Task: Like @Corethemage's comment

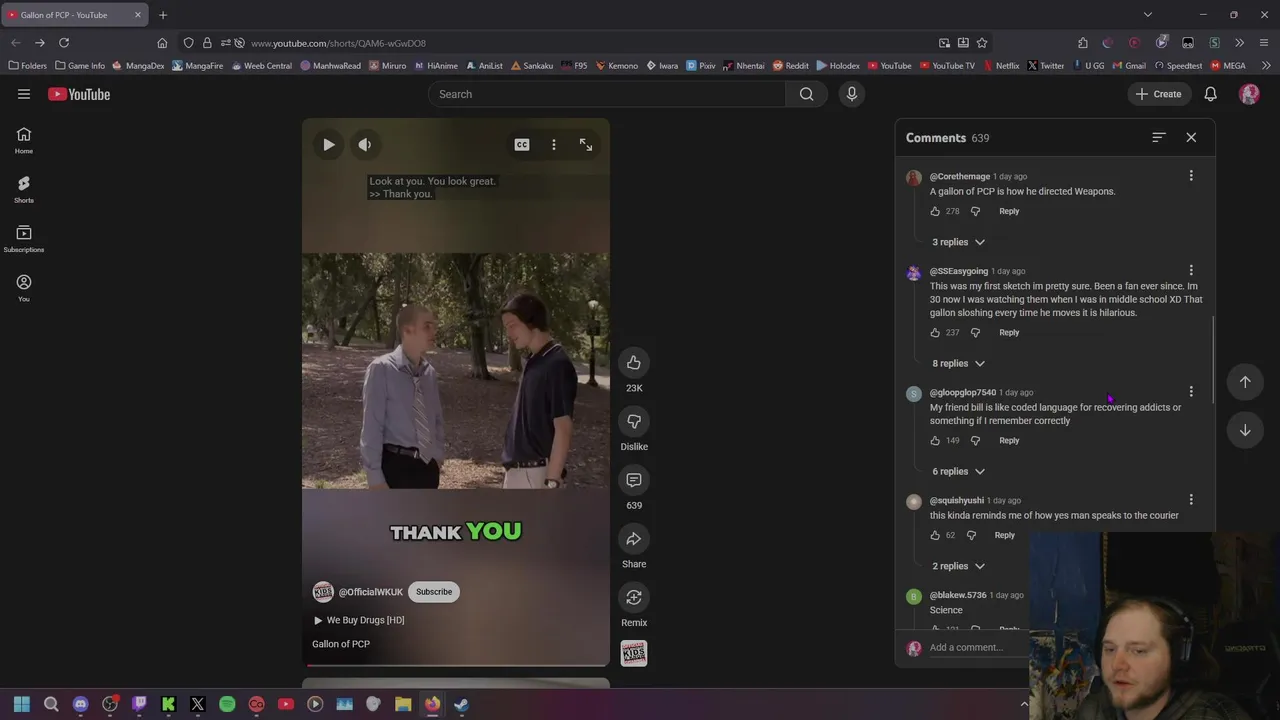Action: pyautogui.click(x=935, y=211)
